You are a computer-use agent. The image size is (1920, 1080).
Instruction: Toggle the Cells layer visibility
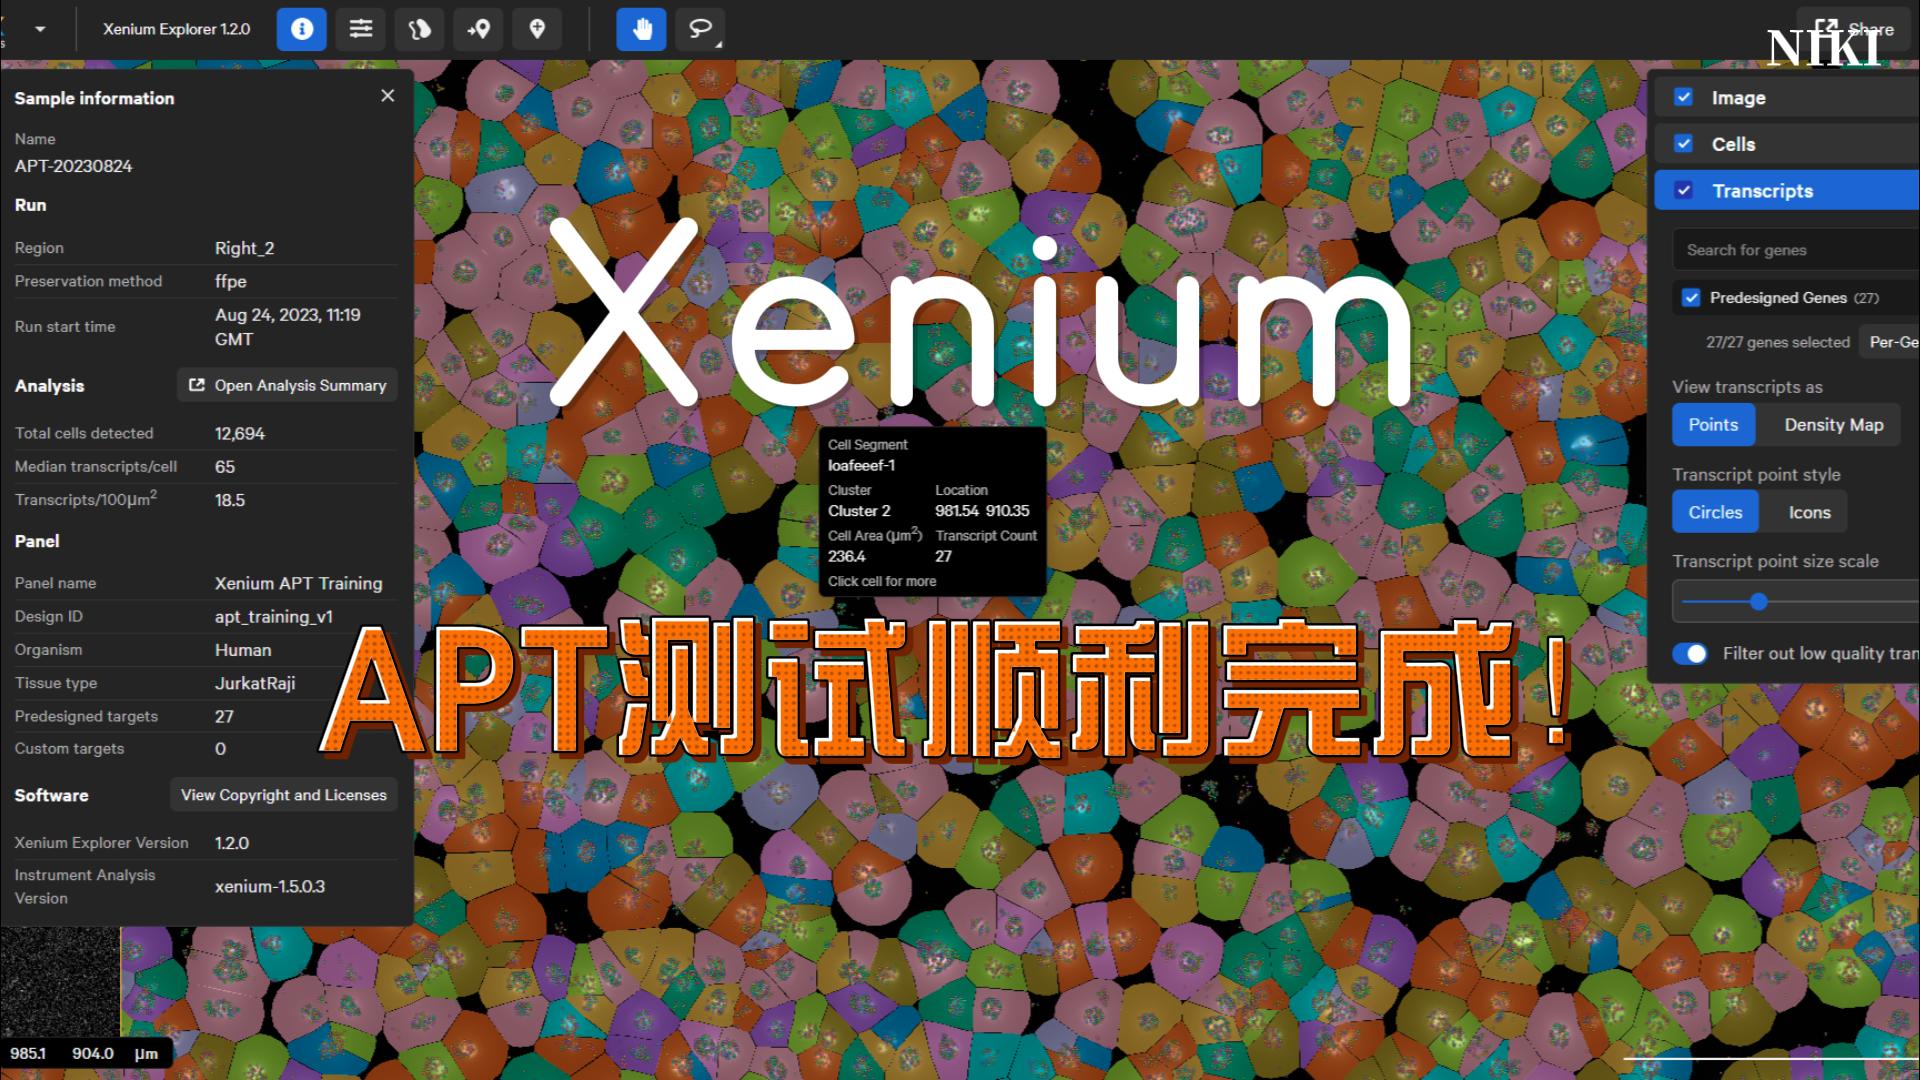[1684, 144]
